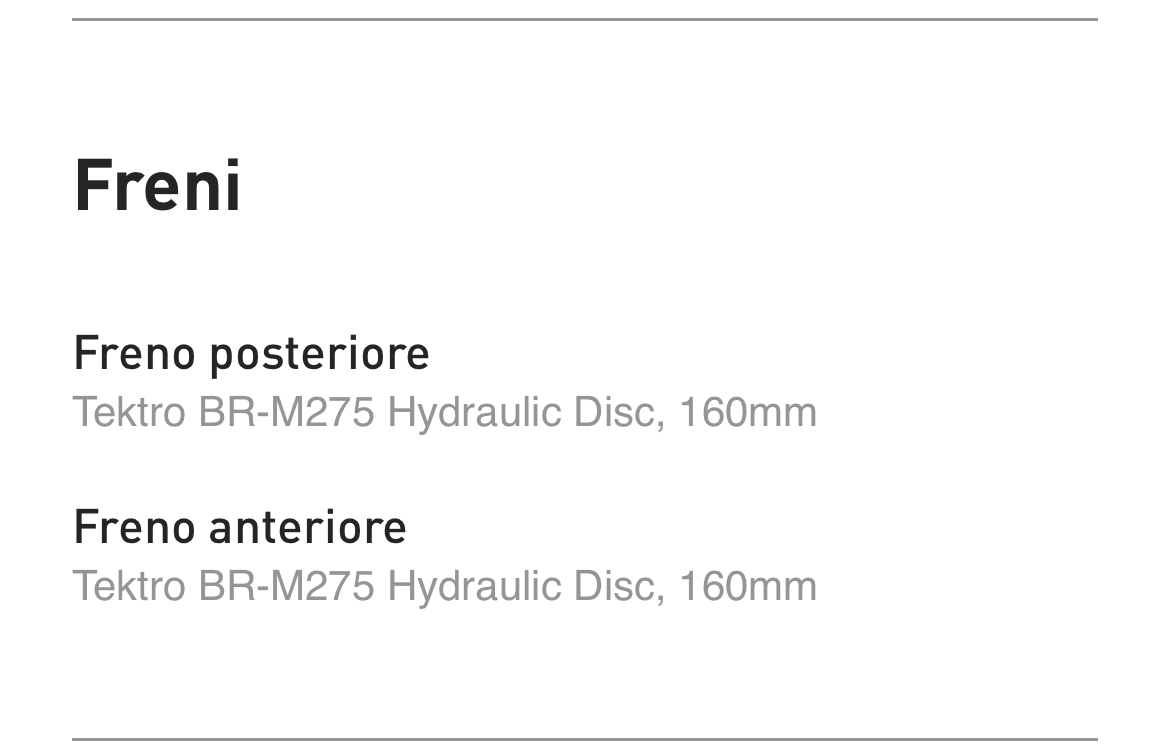
Task: Click the top horizontal divider line
Action: click(585, 19)
